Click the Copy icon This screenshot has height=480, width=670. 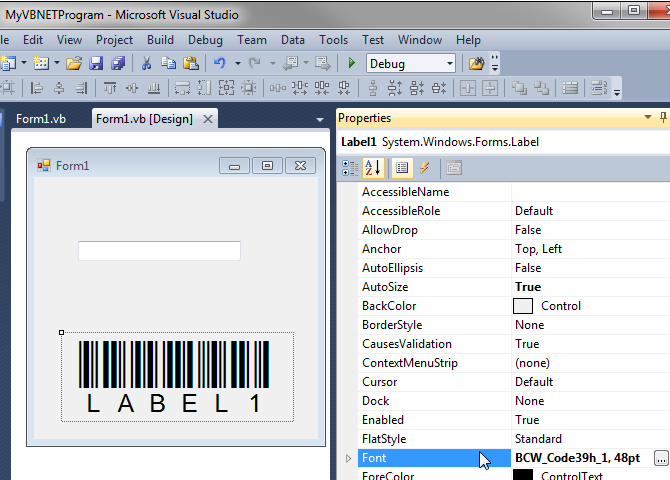point(168,63)
